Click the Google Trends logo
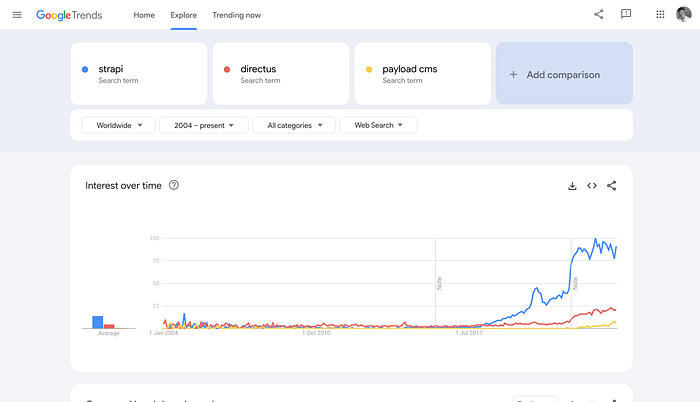700x402 pixels. click(78, 15)
